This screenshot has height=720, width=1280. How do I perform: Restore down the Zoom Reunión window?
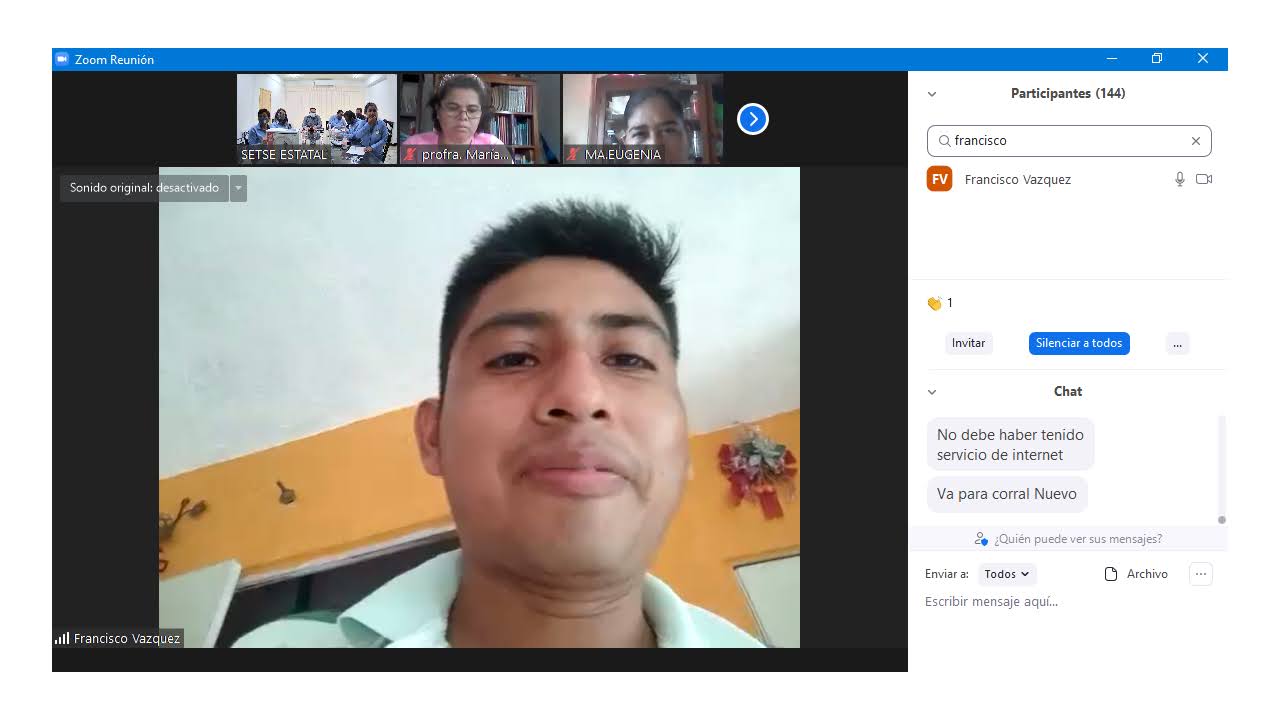pos(1157,59)
